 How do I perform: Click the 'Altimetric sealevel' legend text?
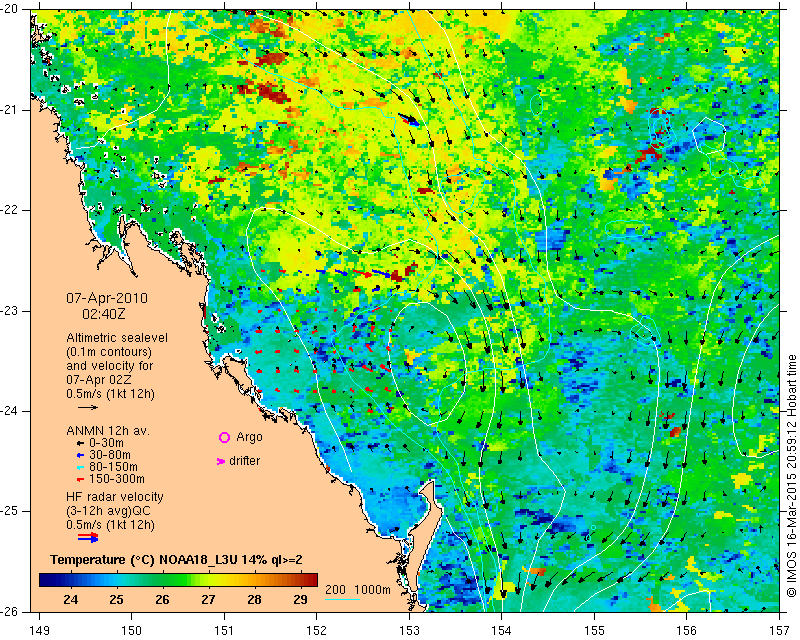[x=117, y=338]
